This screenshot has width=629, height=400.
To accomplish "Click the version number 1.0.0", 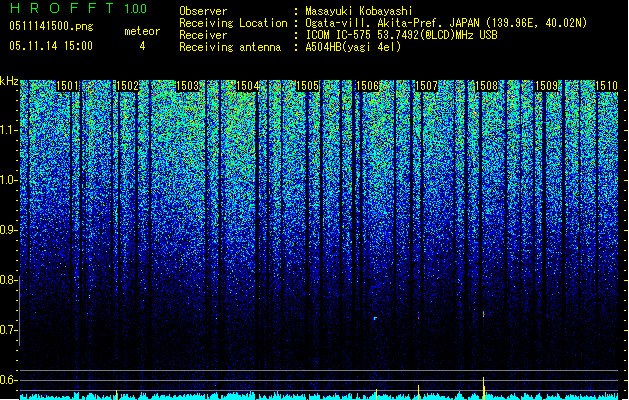I will [136, 8].
